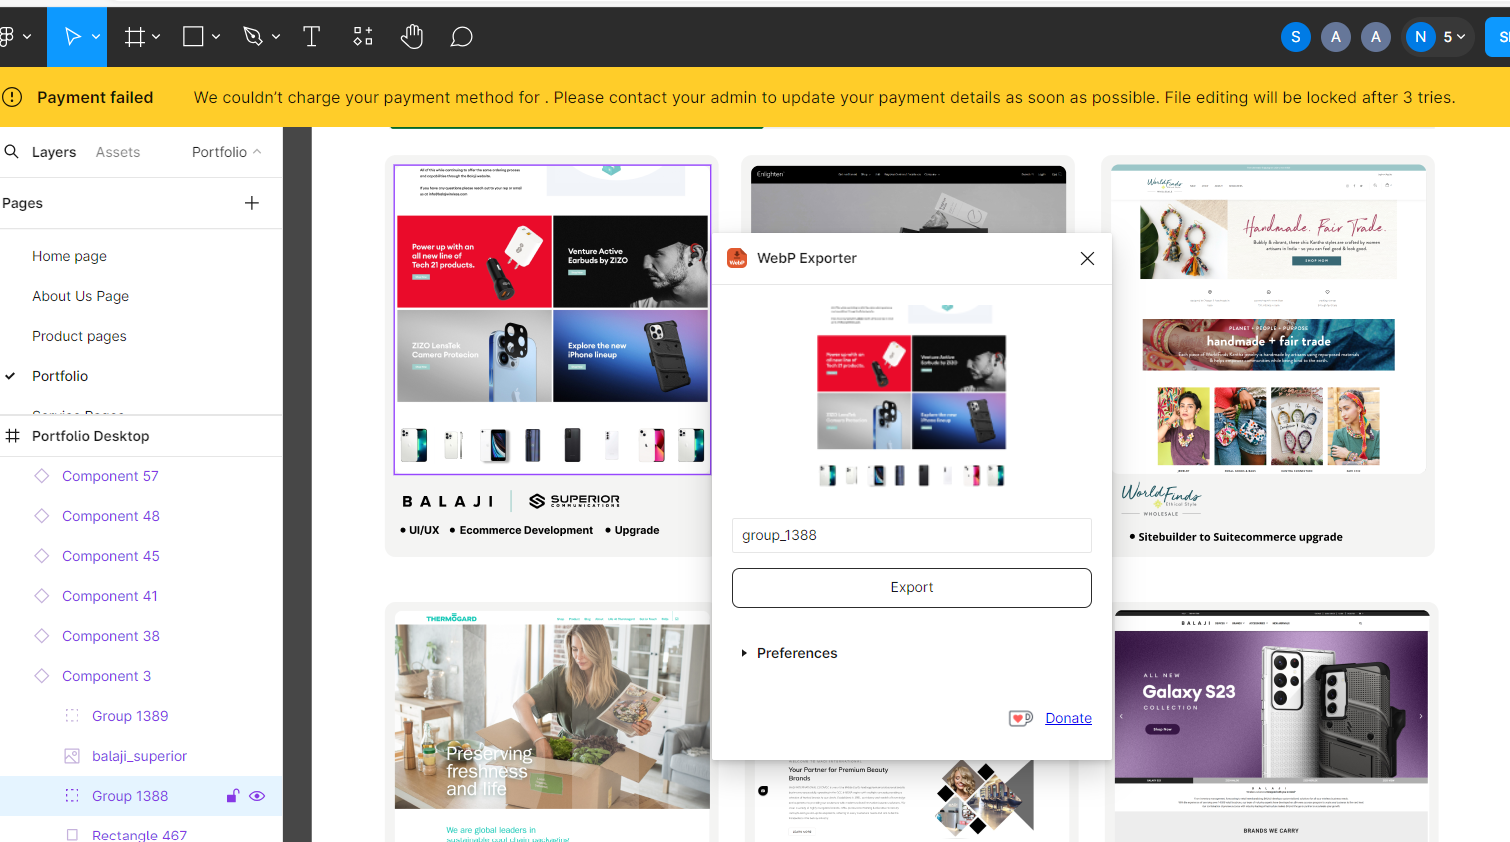This screenshot has height=842, width=1510.
Task: Select the Move tool arrow
Action: [72, 37]
